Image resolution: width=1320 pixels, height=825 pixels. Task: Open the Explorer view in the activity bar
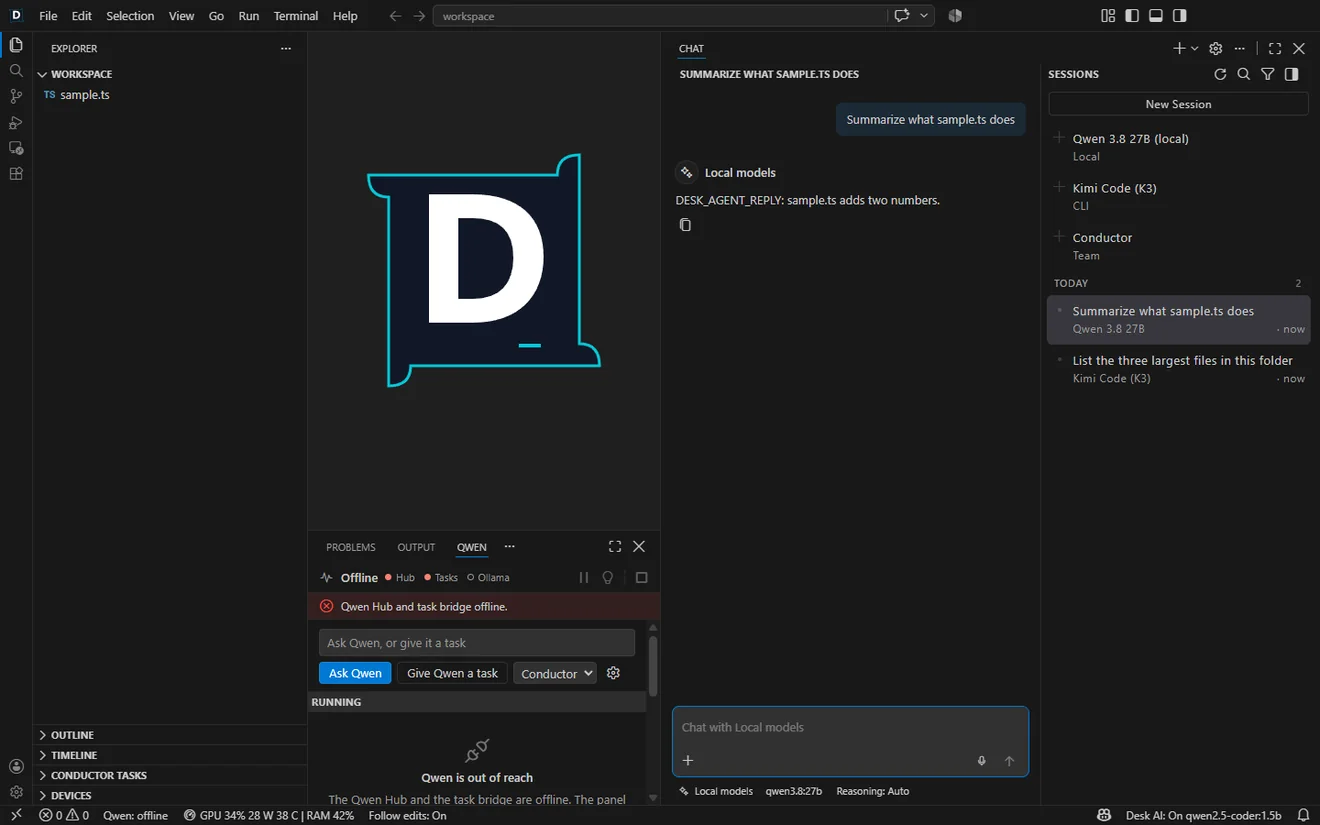tap(16, 45)
